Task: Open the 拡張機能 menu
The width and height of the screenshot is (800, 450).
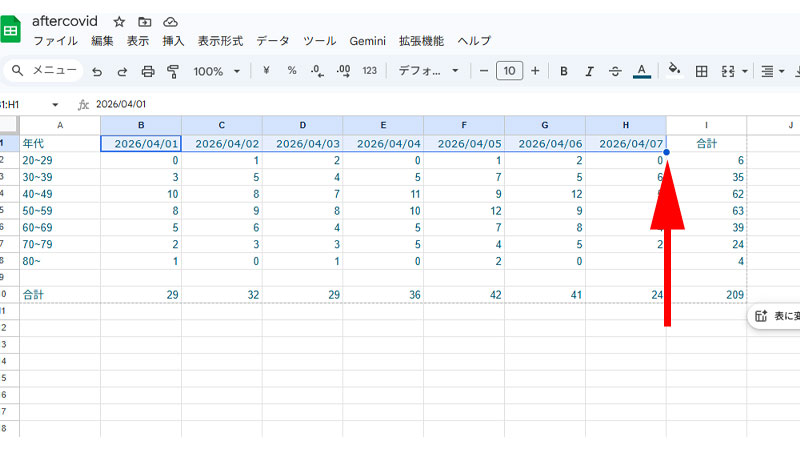Action: 421,41
